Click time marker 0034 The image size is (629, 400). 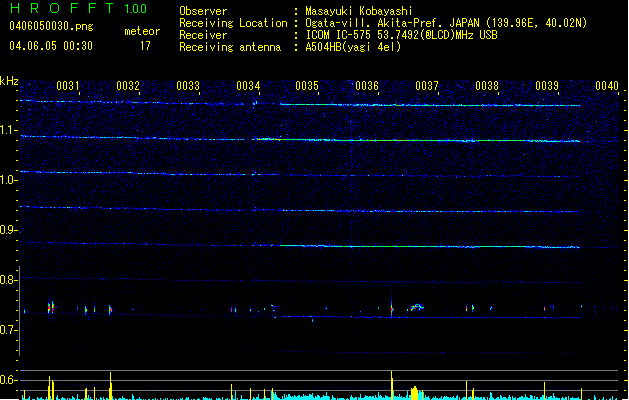point(248,86)
